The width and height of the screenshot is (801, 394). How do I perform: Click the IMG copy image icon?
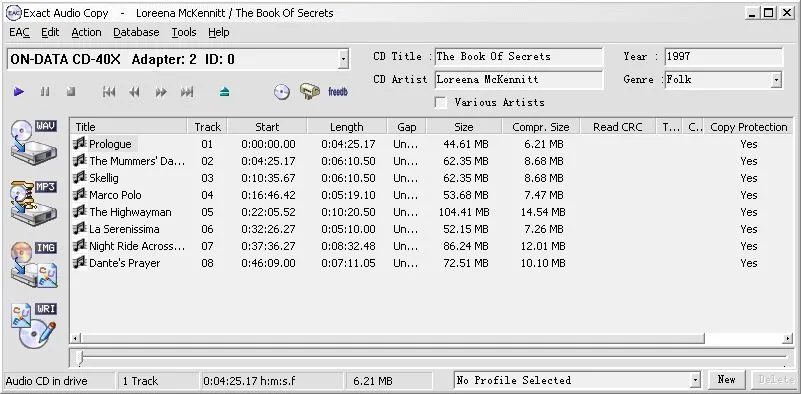(x=34, y=264)
